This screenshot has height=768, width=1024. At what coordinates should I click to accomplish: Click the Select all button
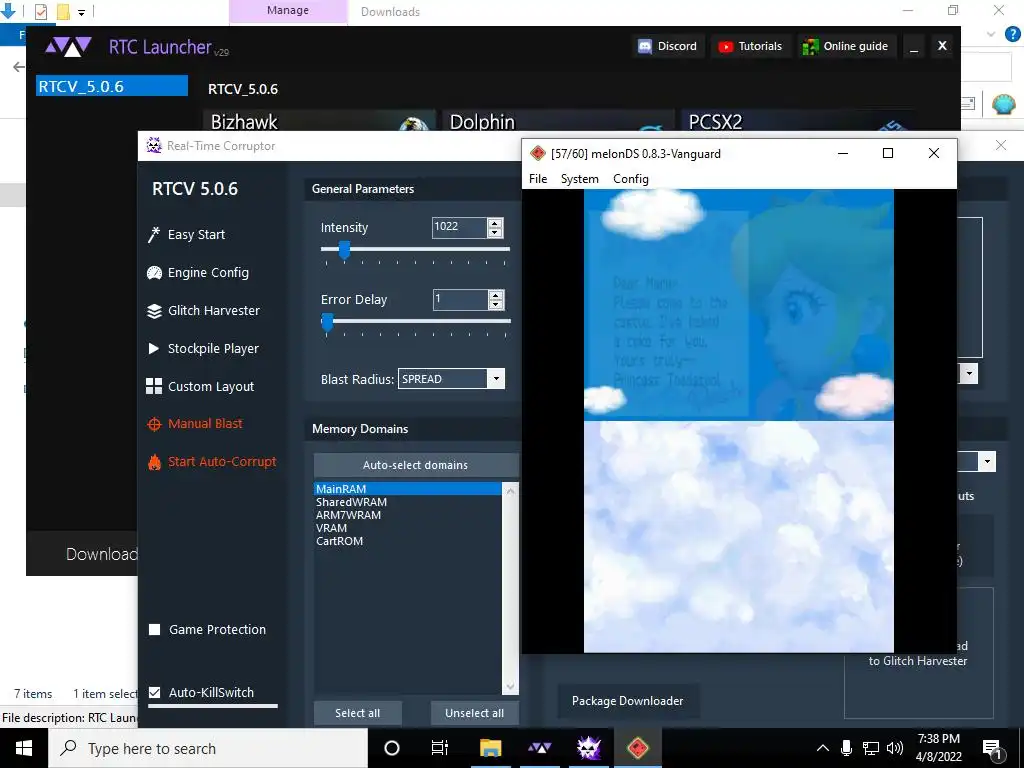pos(357,713)
